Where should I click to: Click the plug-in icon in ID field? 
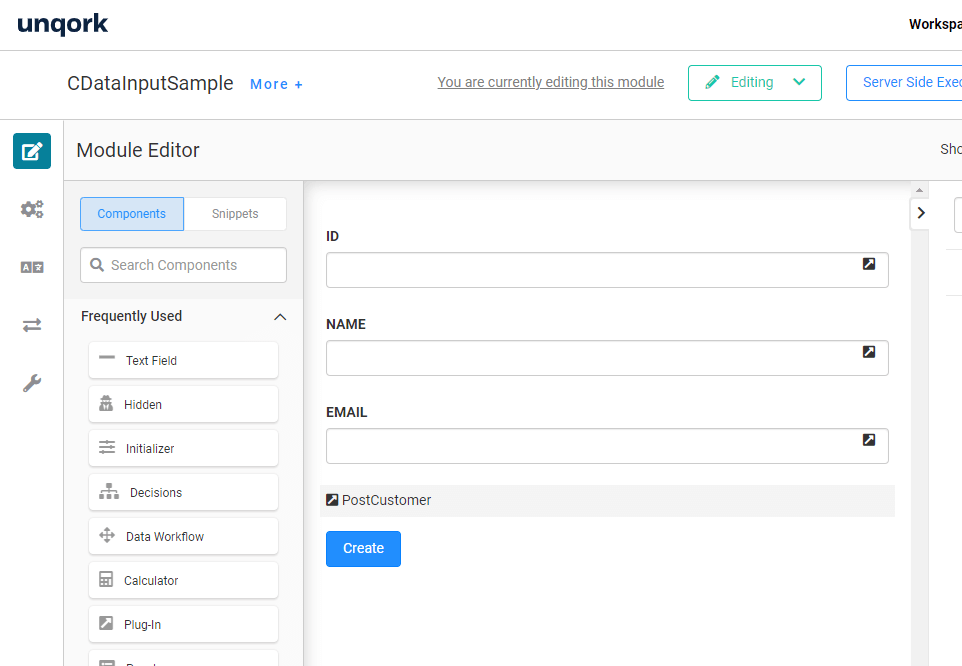pos(869,264)
